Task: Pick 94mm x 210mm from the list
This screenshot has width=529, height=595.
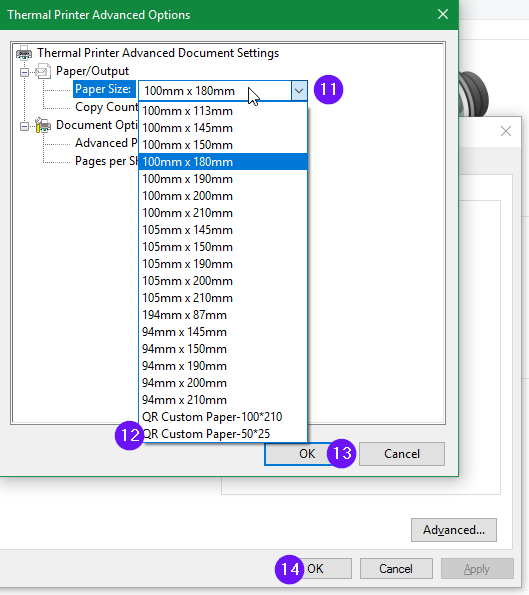Action: [x=223, y=400]
